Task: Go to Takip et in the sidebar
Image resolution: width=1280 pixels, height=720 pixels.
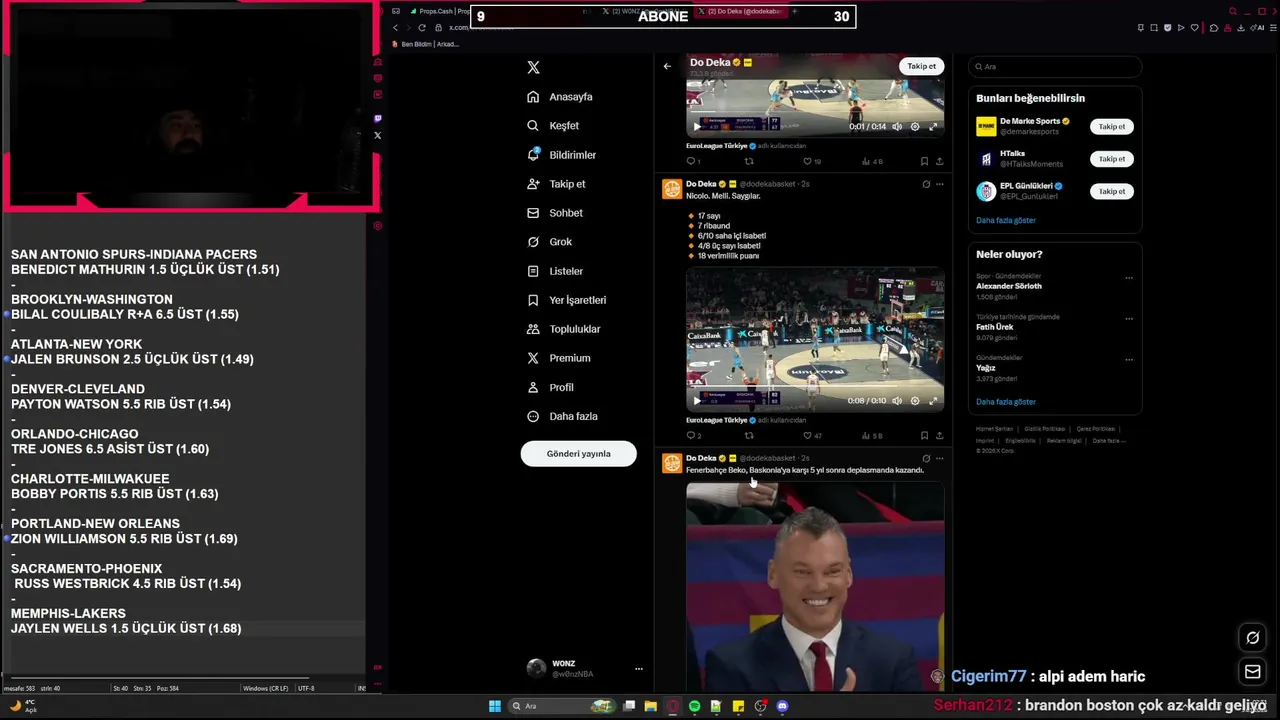Action: [x=556, y=184]
